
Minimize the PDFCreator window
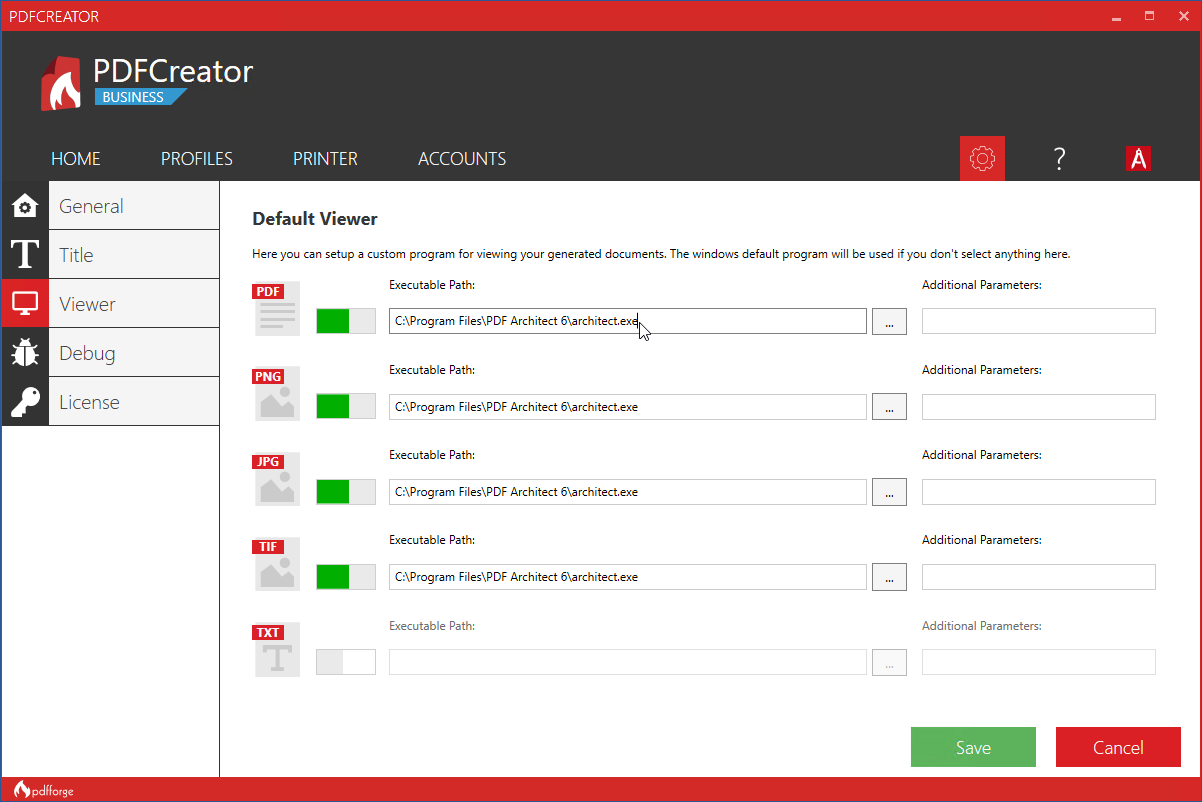[1116, 16]
